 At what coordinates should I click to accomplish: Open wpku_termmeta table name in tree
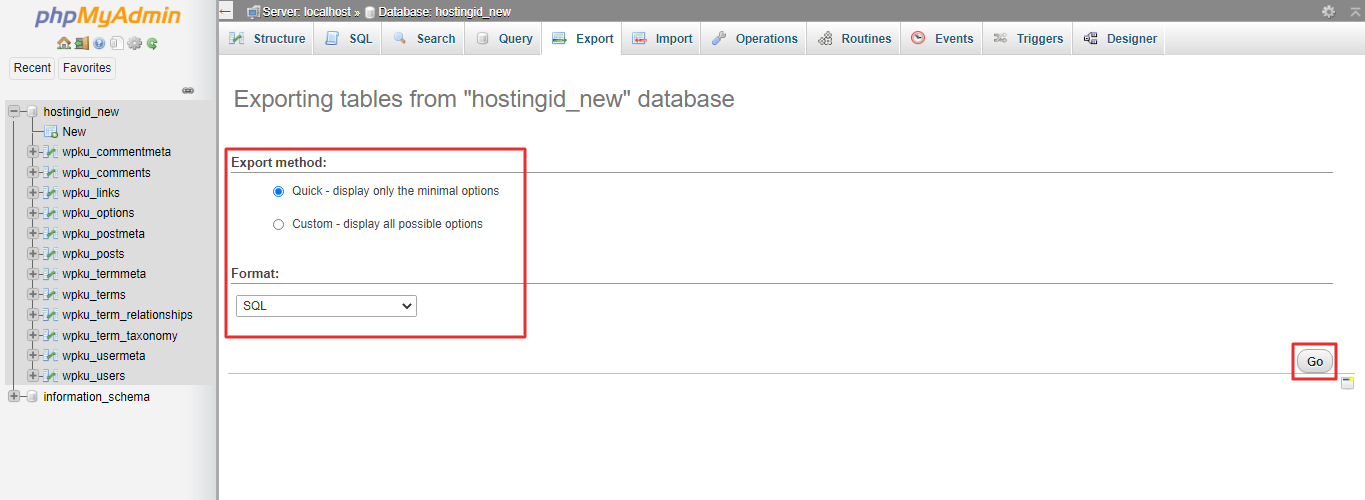104,274
